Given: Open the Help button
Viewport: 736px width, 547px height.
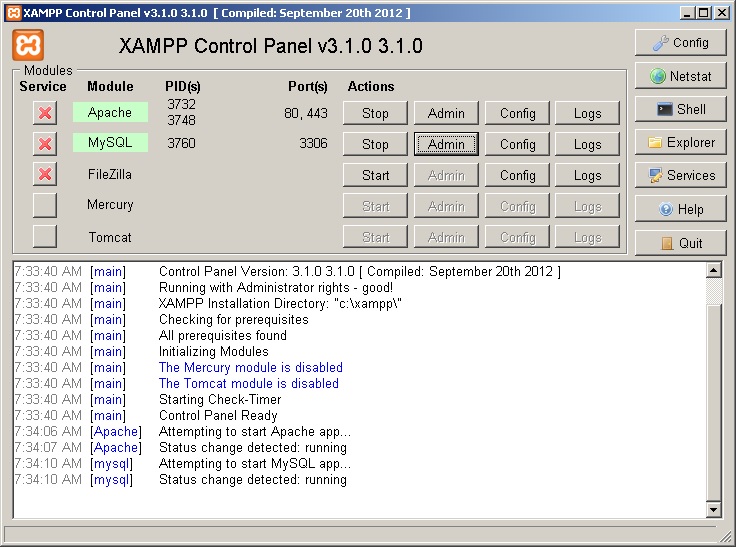Looking at the screenshot, I should (680, 209).
